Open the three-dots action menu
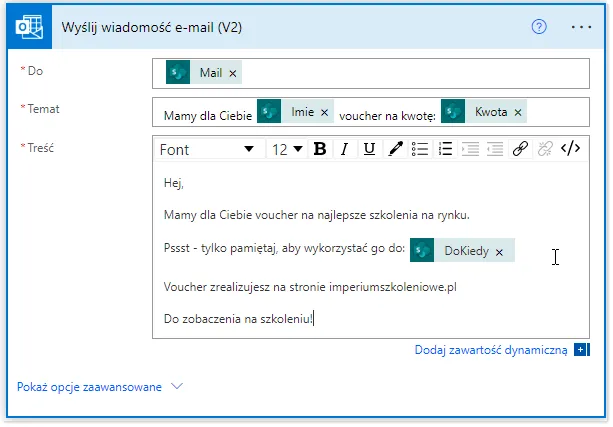This screenshot has width=613, height=427. [581, 27]
